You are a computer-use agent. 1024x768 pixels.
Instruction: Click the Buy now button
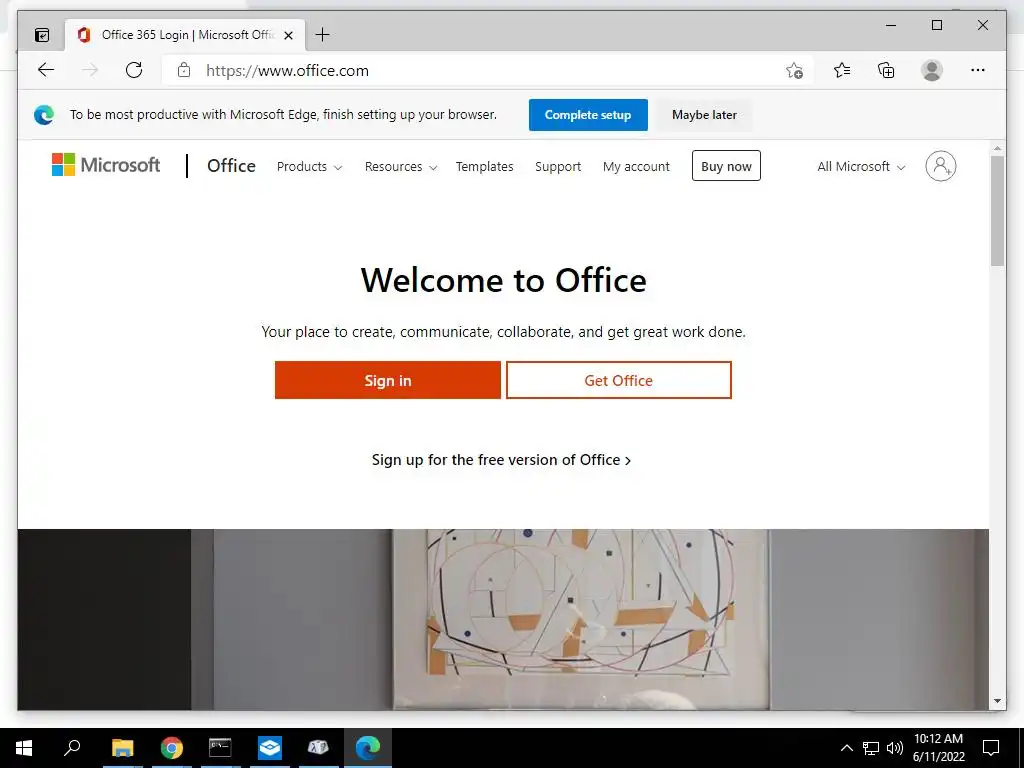tap(726, 166)
